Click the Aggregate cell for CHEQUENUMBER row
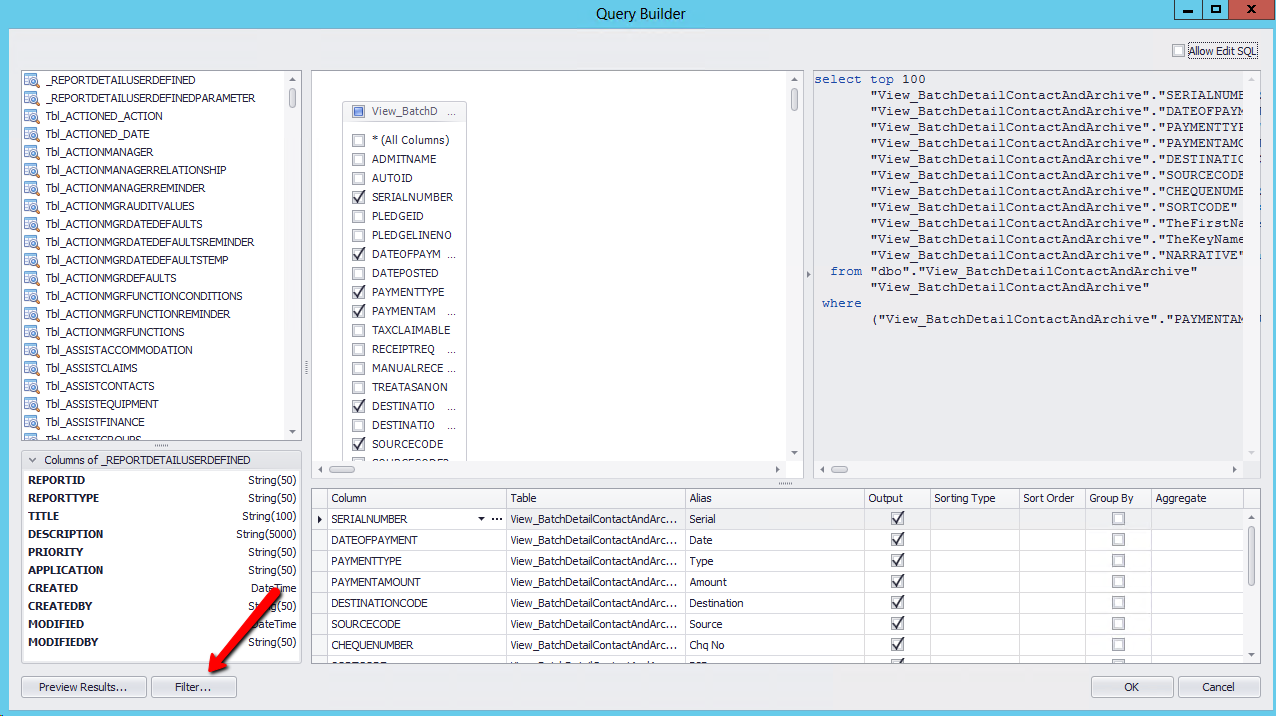 coord(1197,645)
